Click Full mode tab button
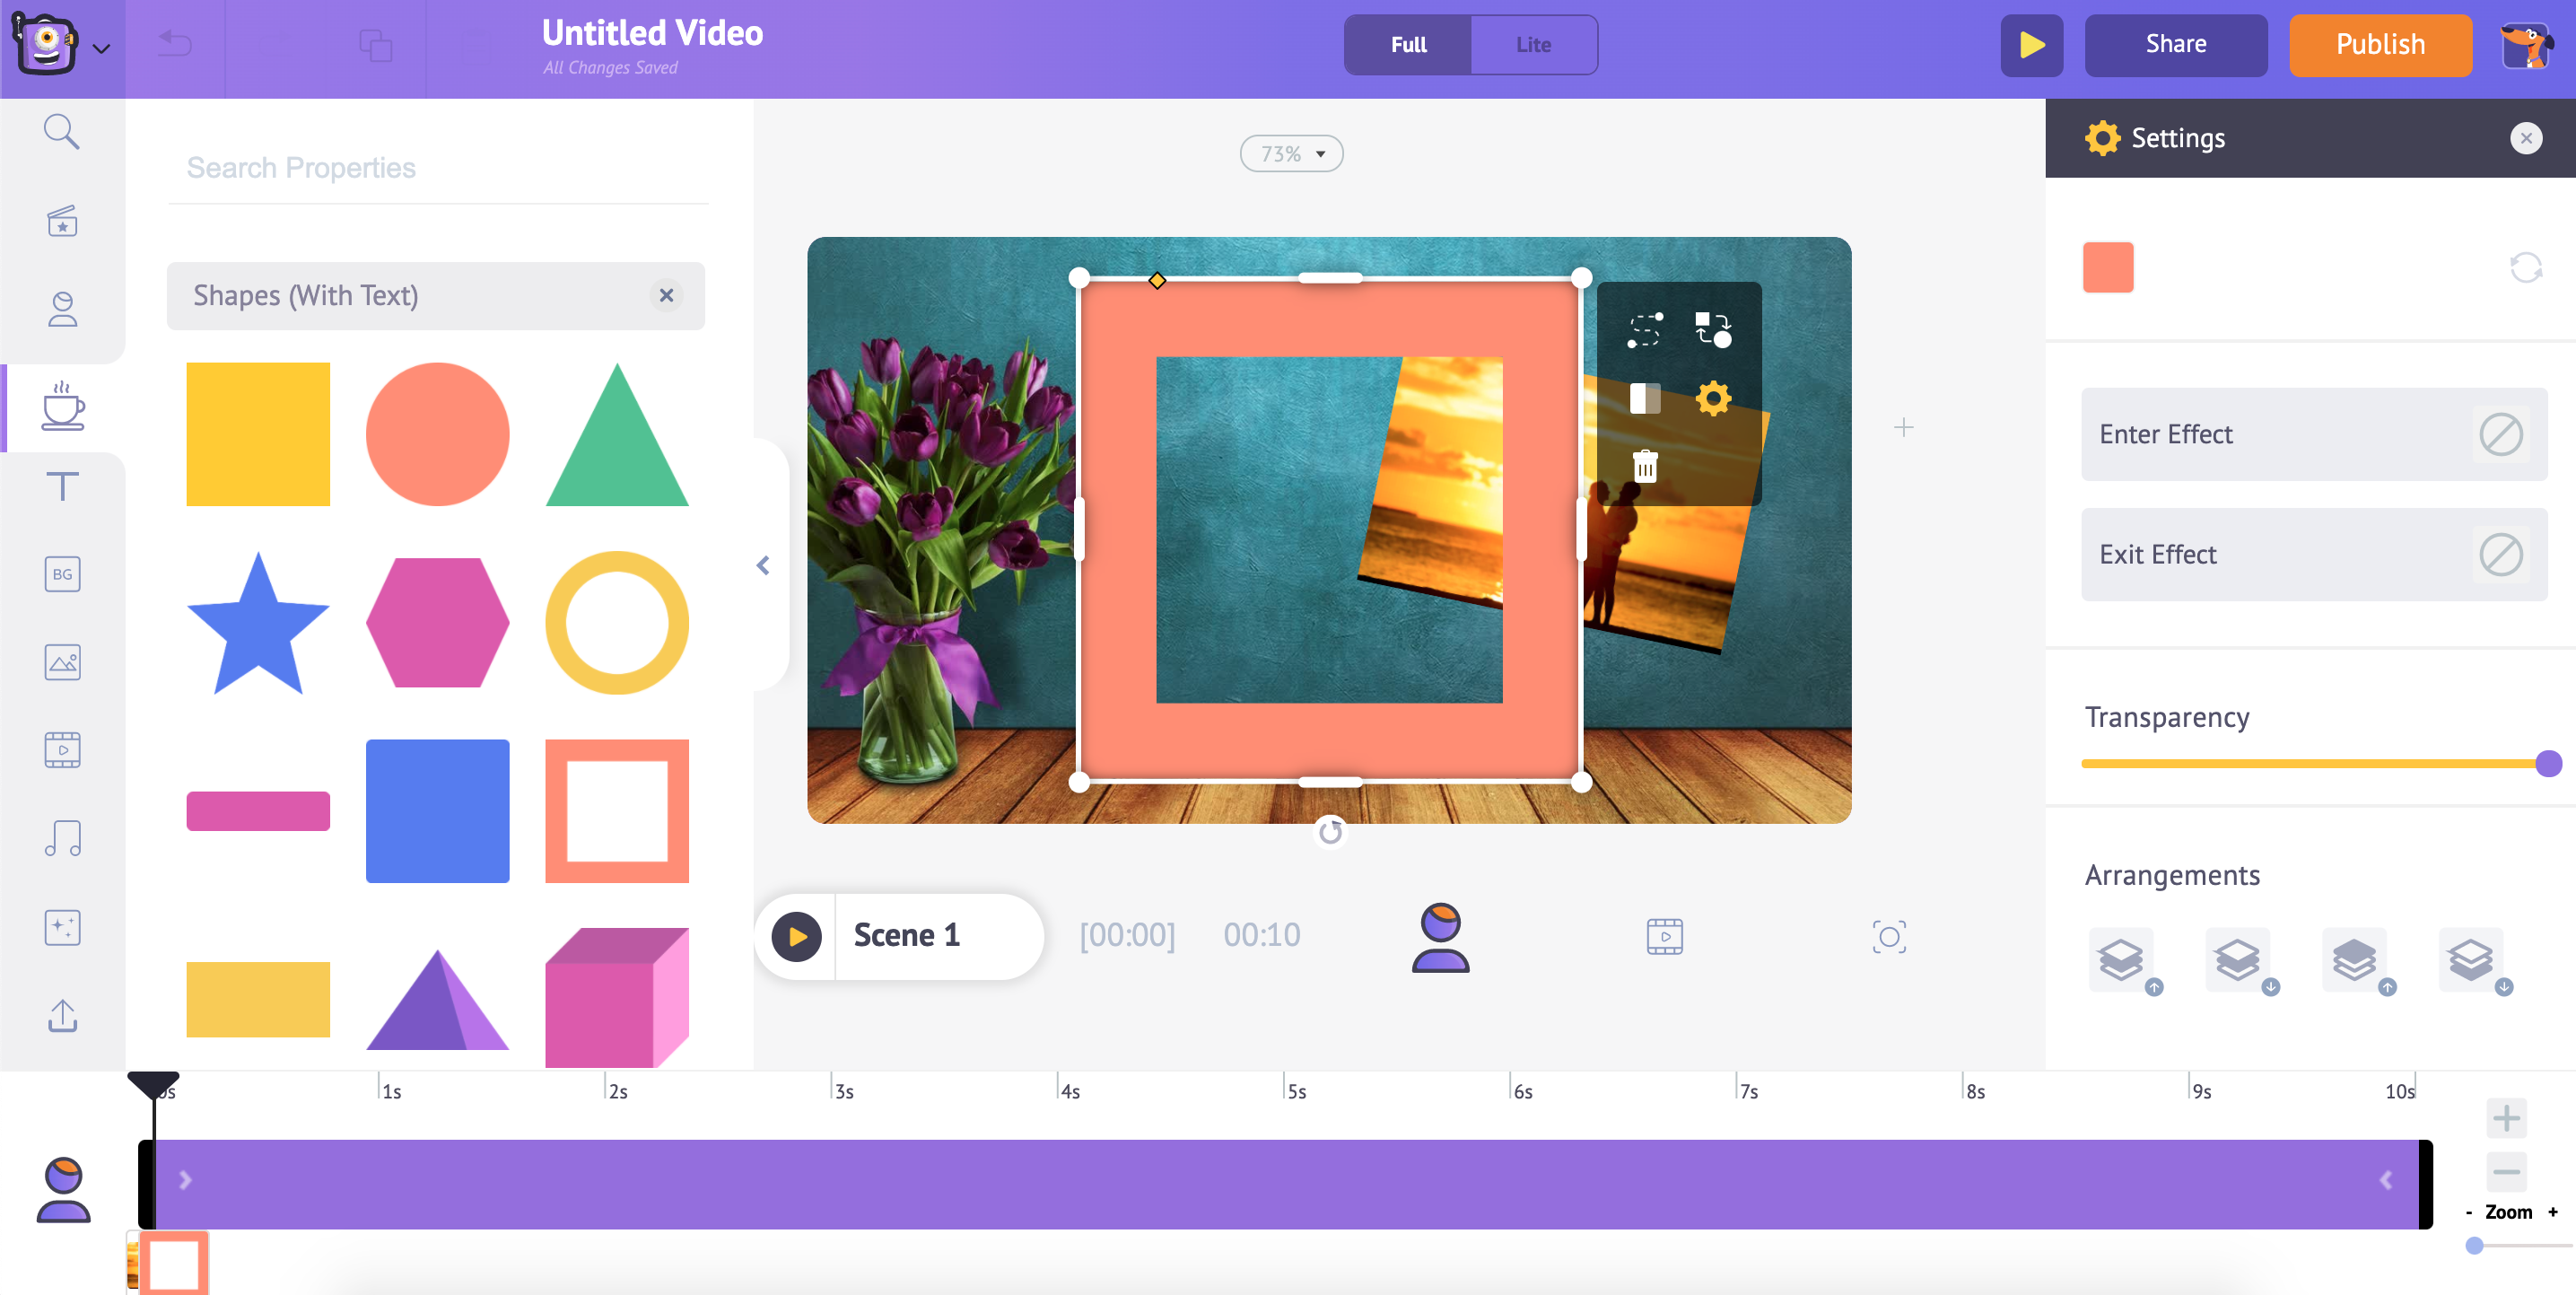Viewport: 2576px width, 1295px height. tap(1407, 45)
